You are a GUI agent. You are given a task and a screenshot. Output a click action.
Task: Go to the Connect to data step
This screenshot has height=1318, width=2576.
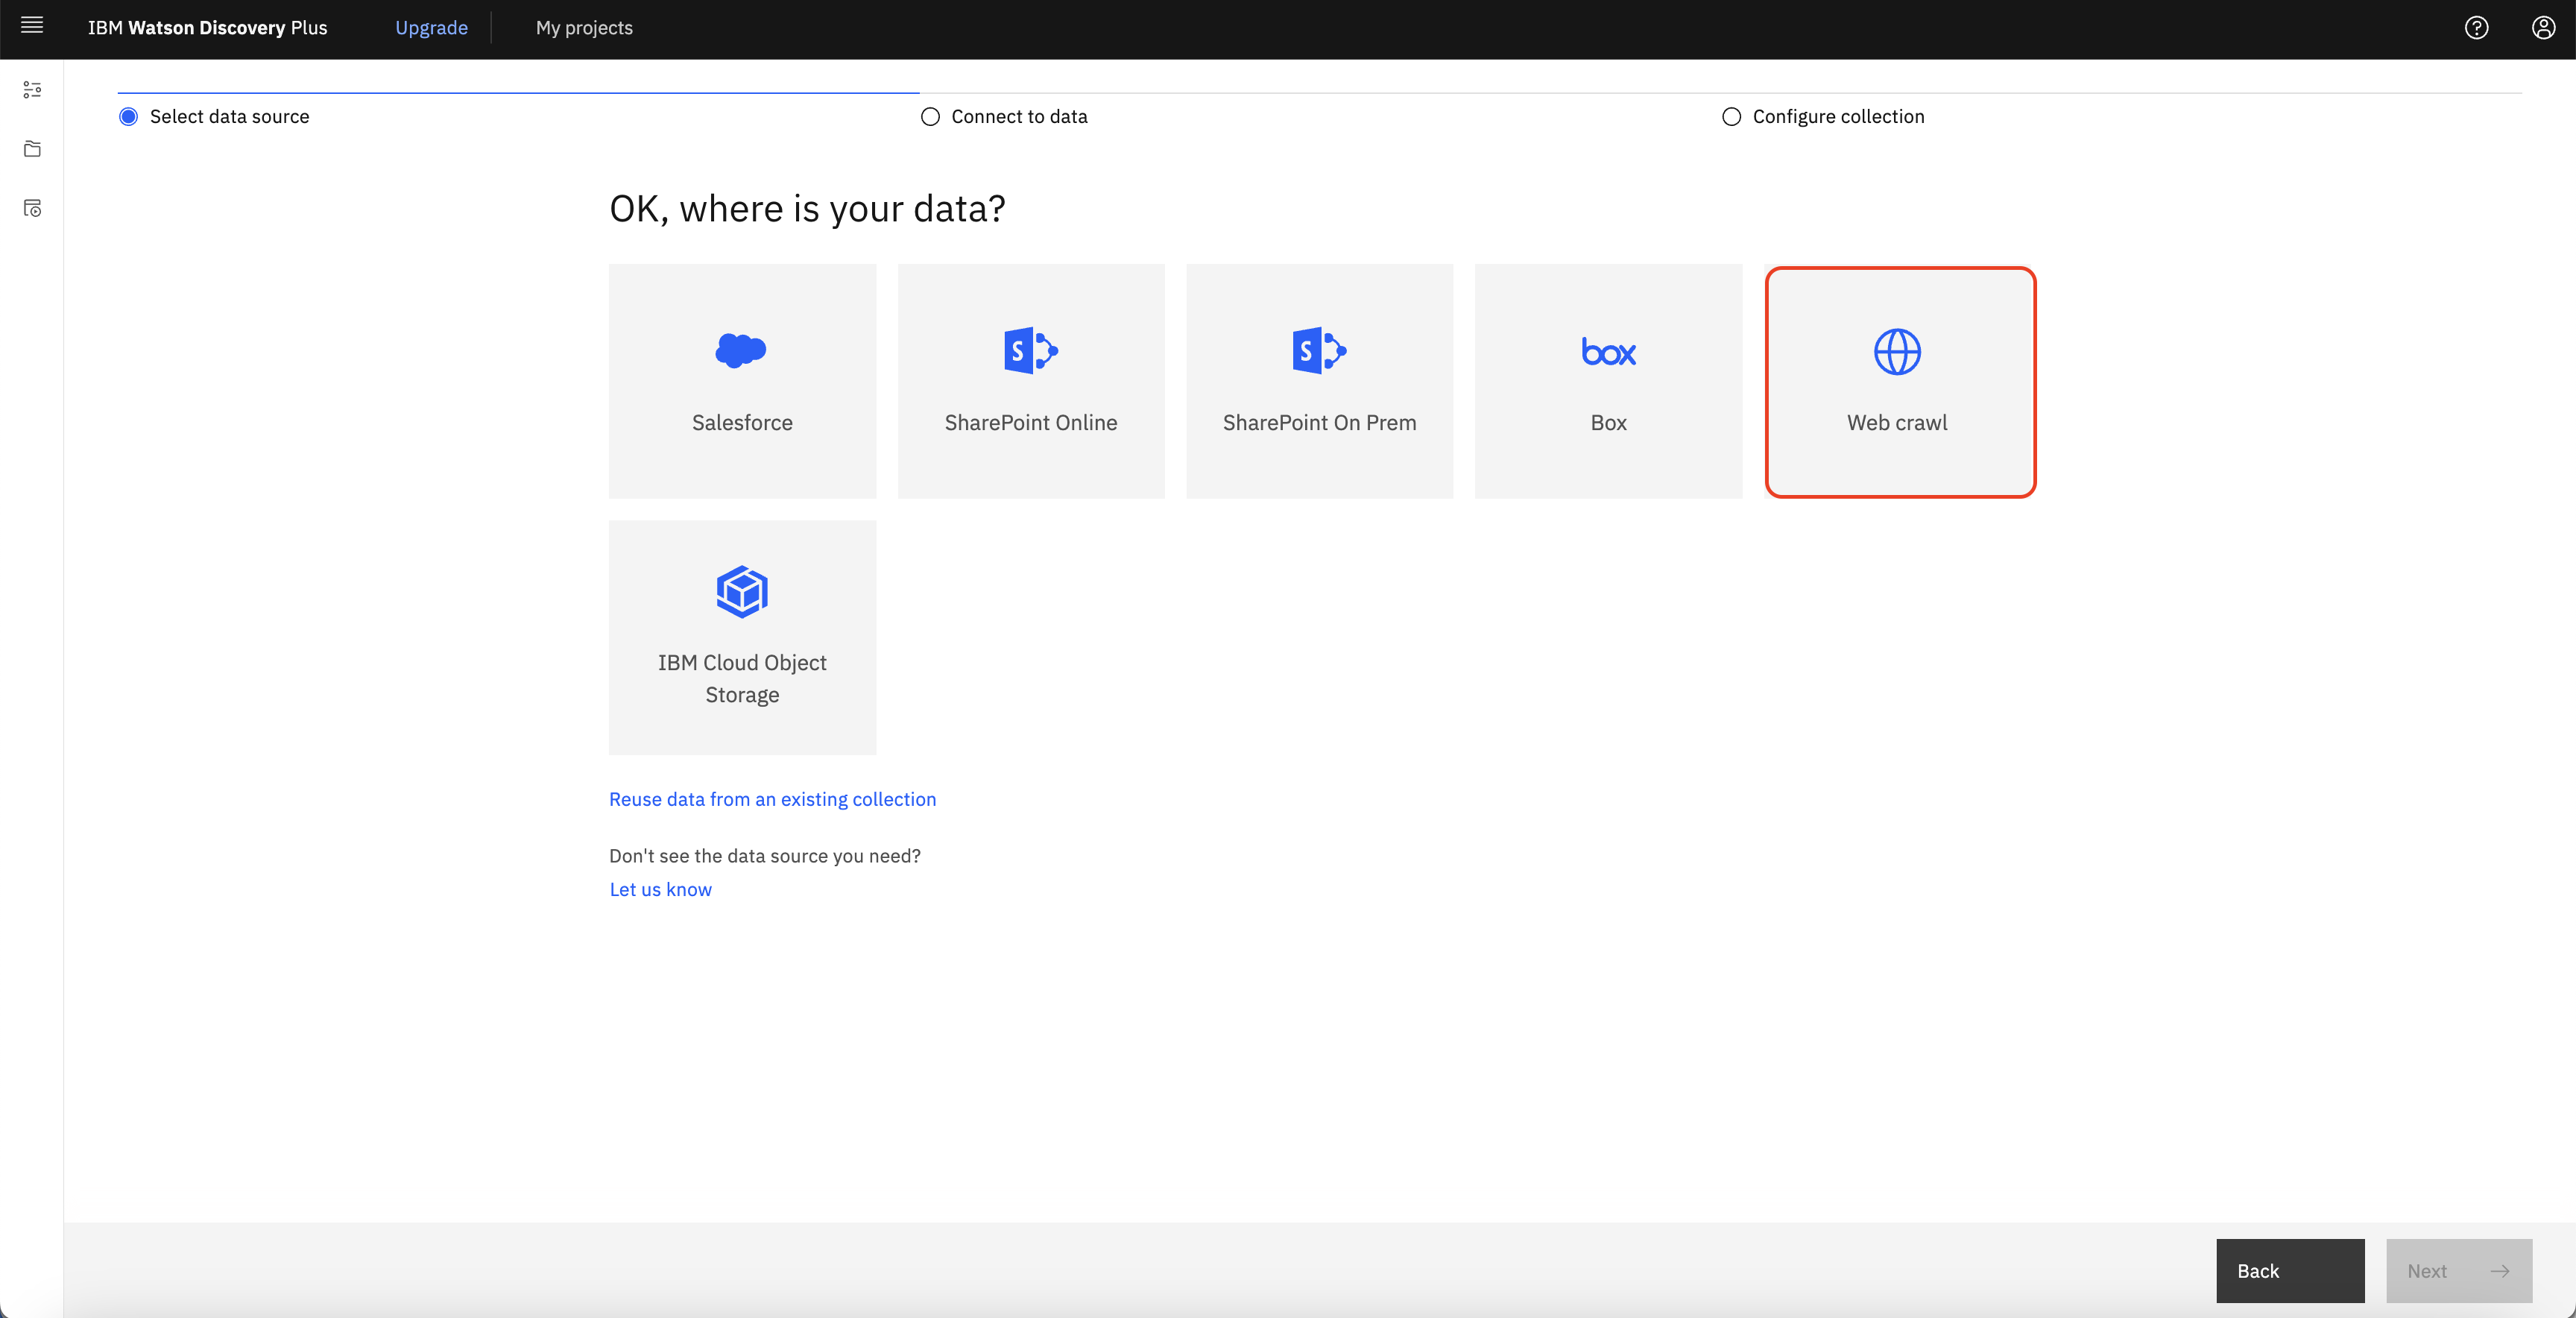[x=1004, y=117]
